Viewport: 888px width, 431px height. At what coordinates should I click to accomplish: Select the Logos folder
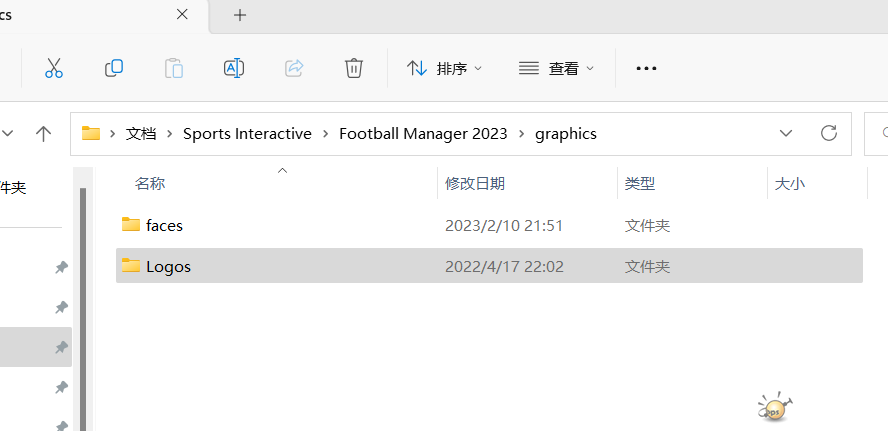(x=489, y=266)
